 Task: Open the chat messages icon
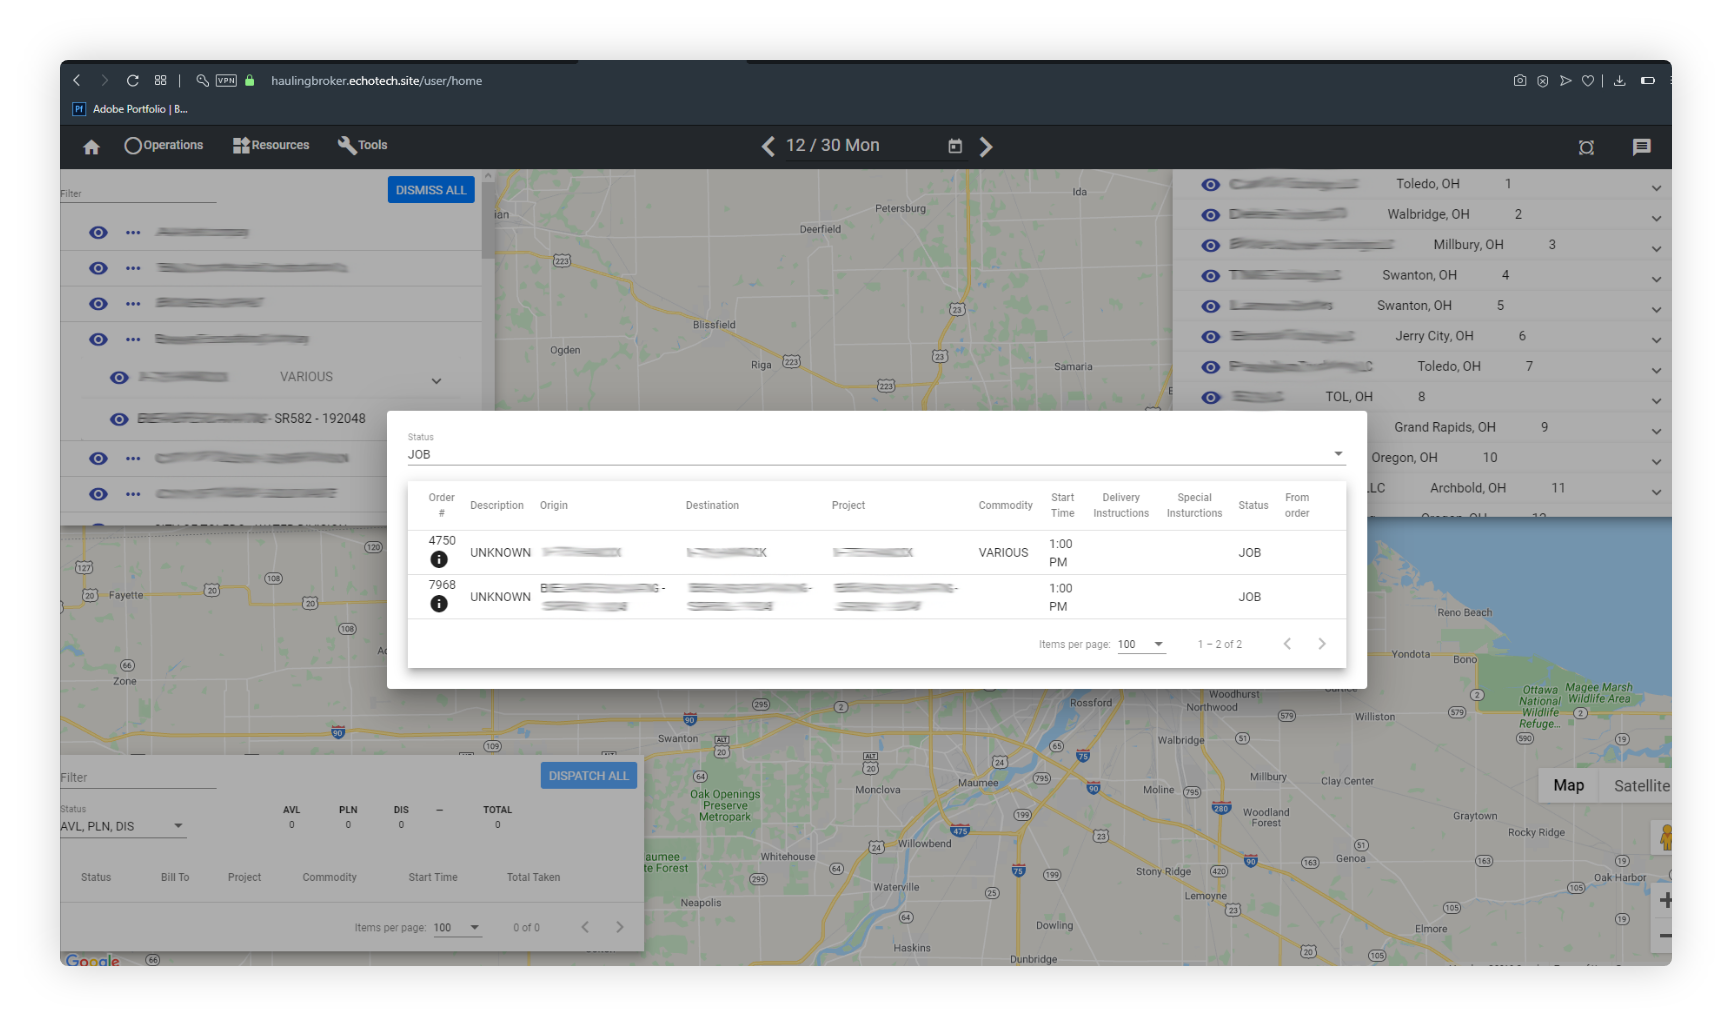1641,147
